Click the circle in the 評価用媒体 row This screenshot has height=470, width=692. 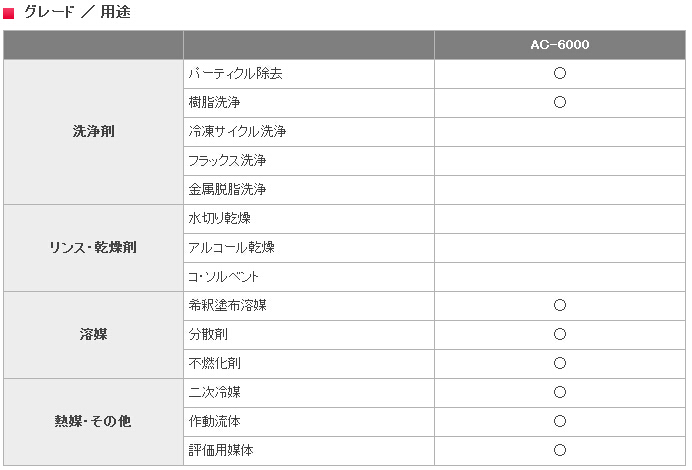click(x=560, y=450)
